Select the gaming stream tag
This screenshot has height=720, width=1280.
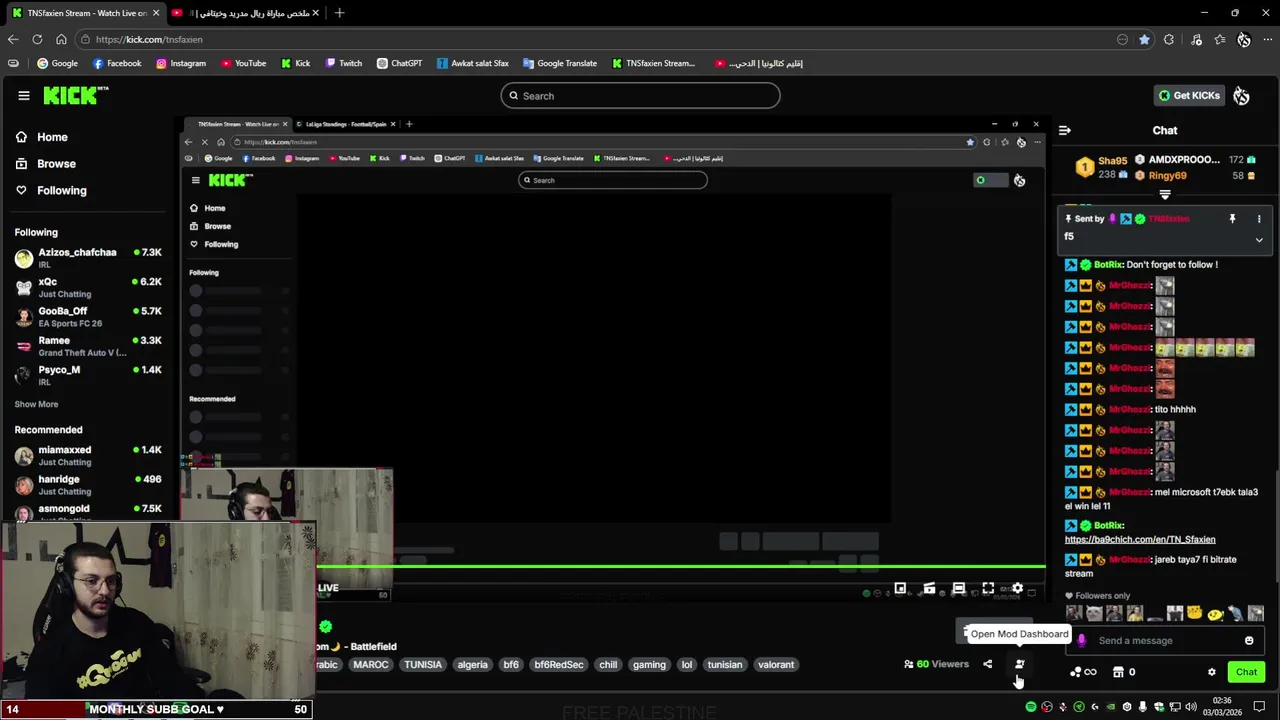(x=649, y=665)
